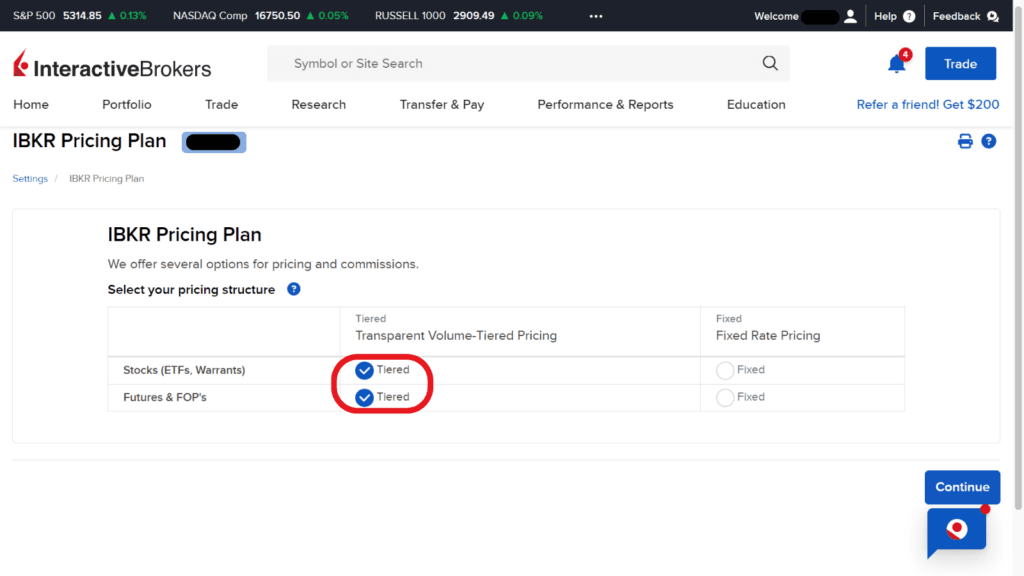Viewport: 1024px width, 576px height.
Task: Click the Refer a friend link
Action: pyautogui.click(x=927, y=104)
